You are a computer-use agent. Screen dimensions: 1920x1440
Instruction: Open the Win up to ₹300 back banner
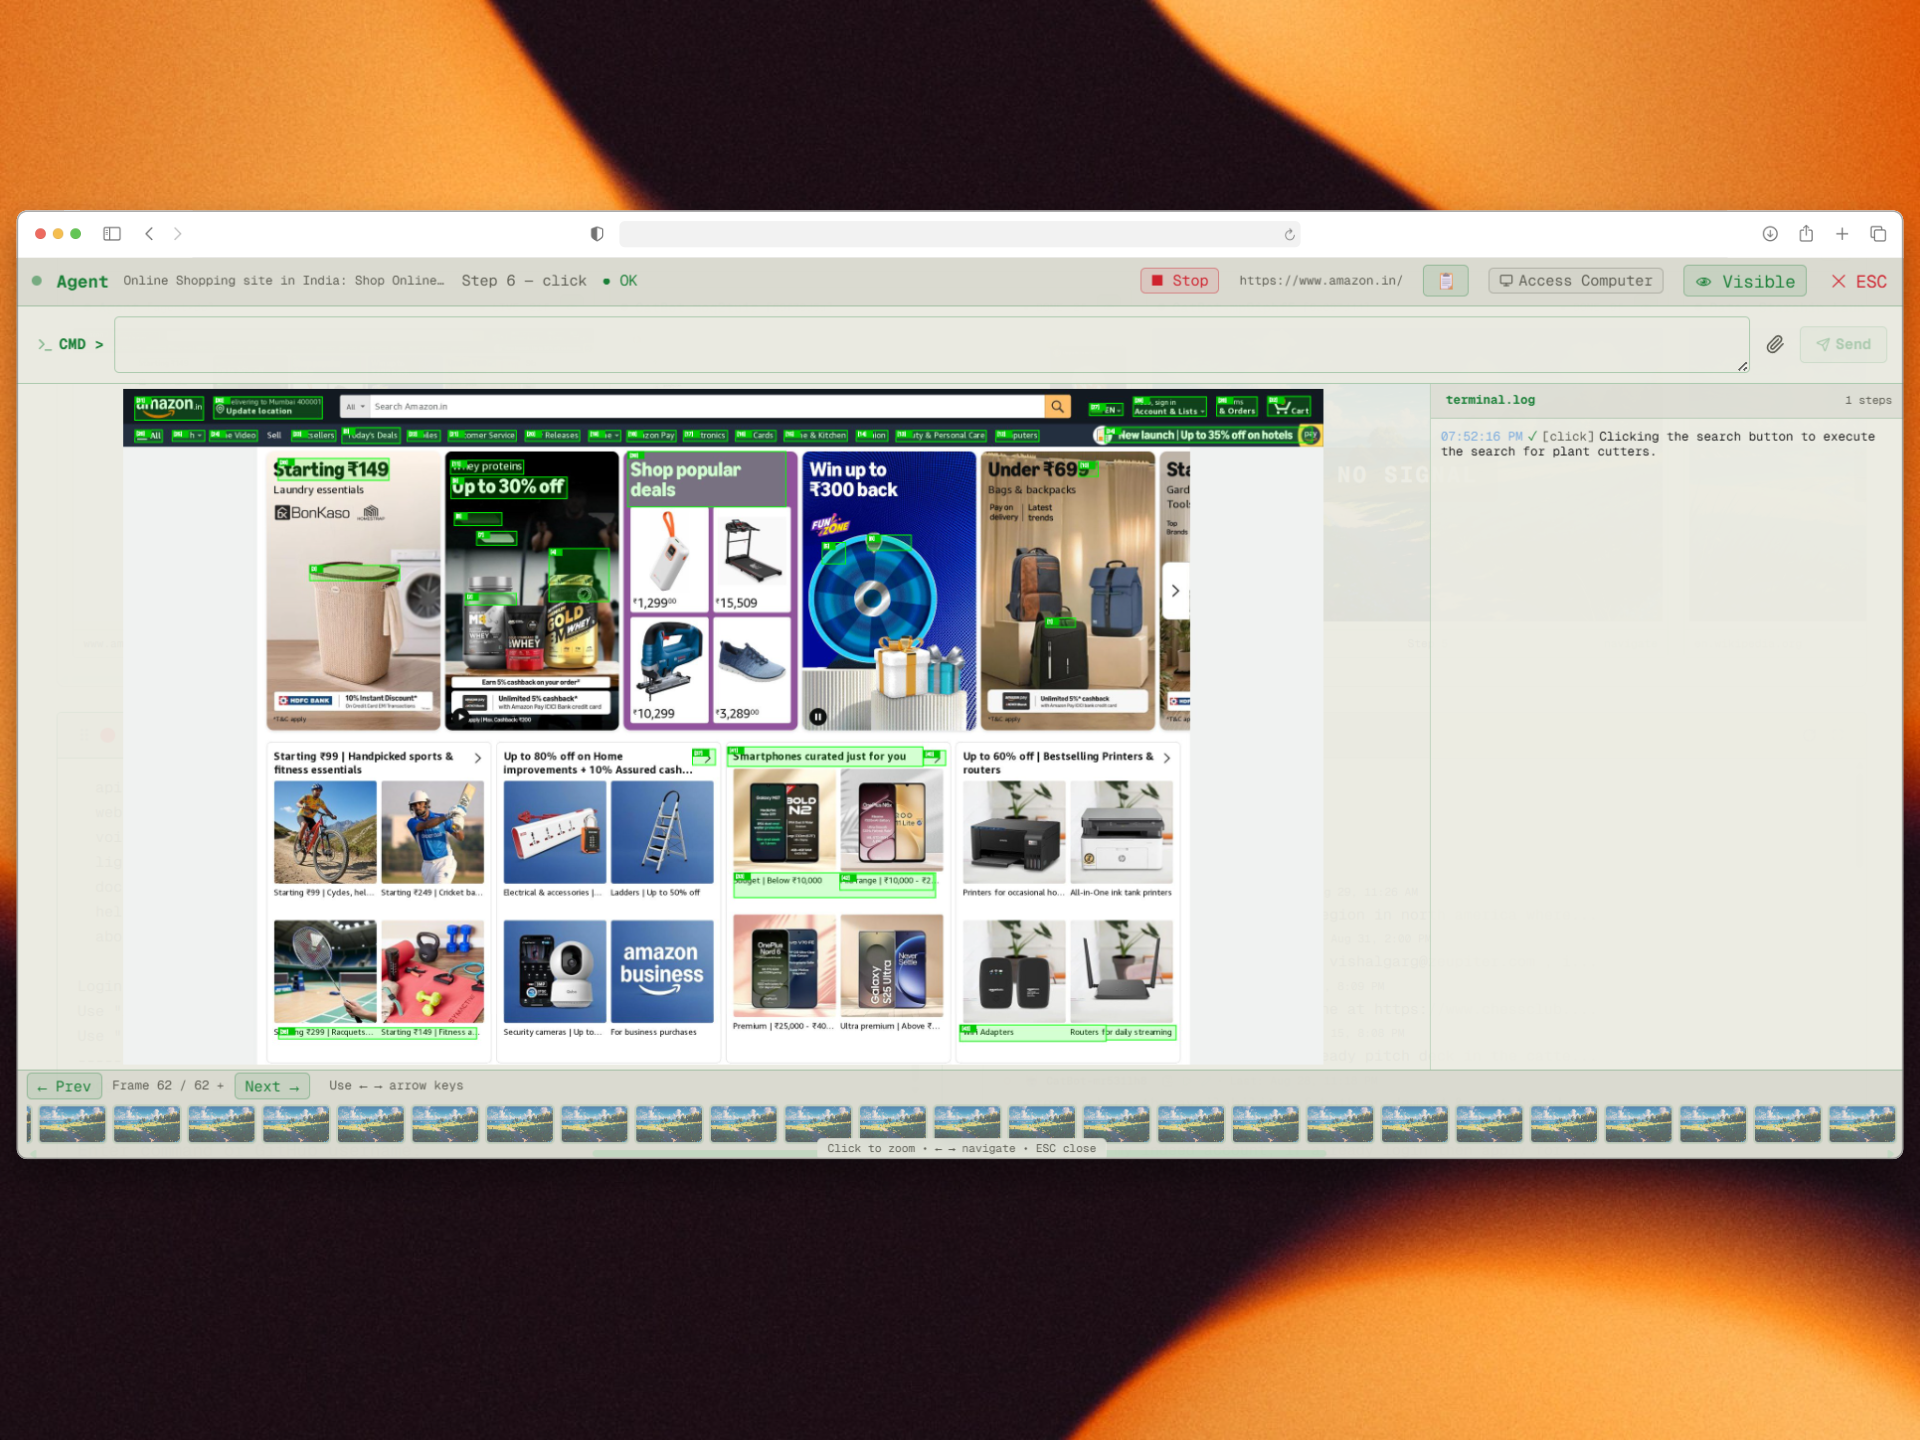click(888, 590)
